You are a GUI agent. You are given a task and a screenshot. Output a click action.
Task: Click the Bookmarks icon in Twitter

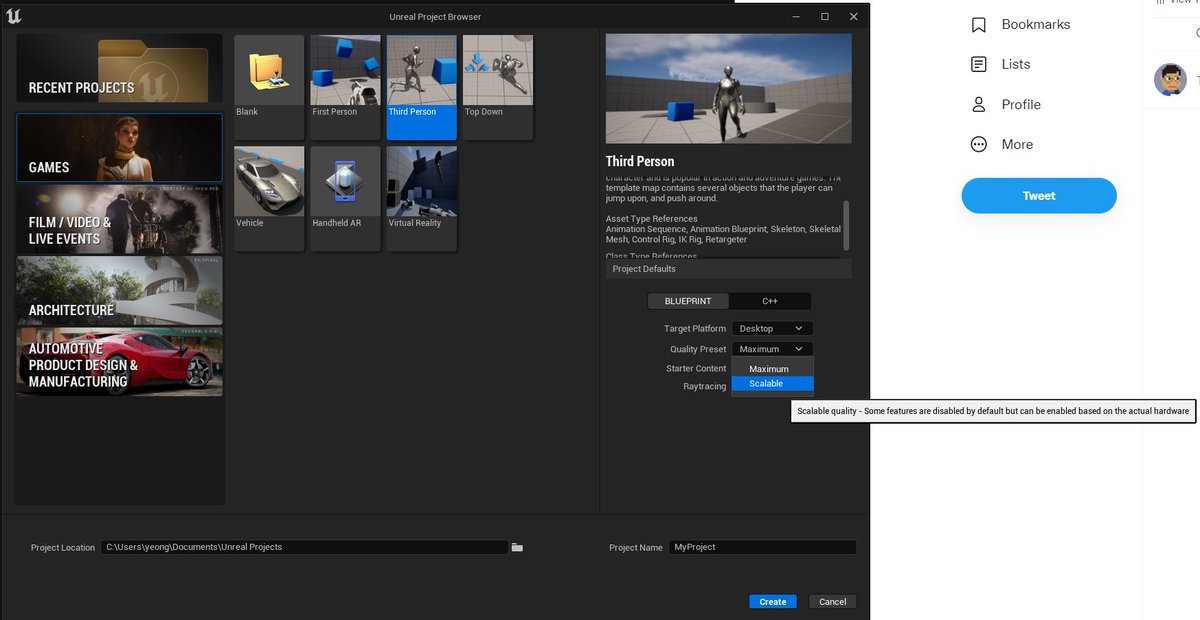click(x=979, y=25)
